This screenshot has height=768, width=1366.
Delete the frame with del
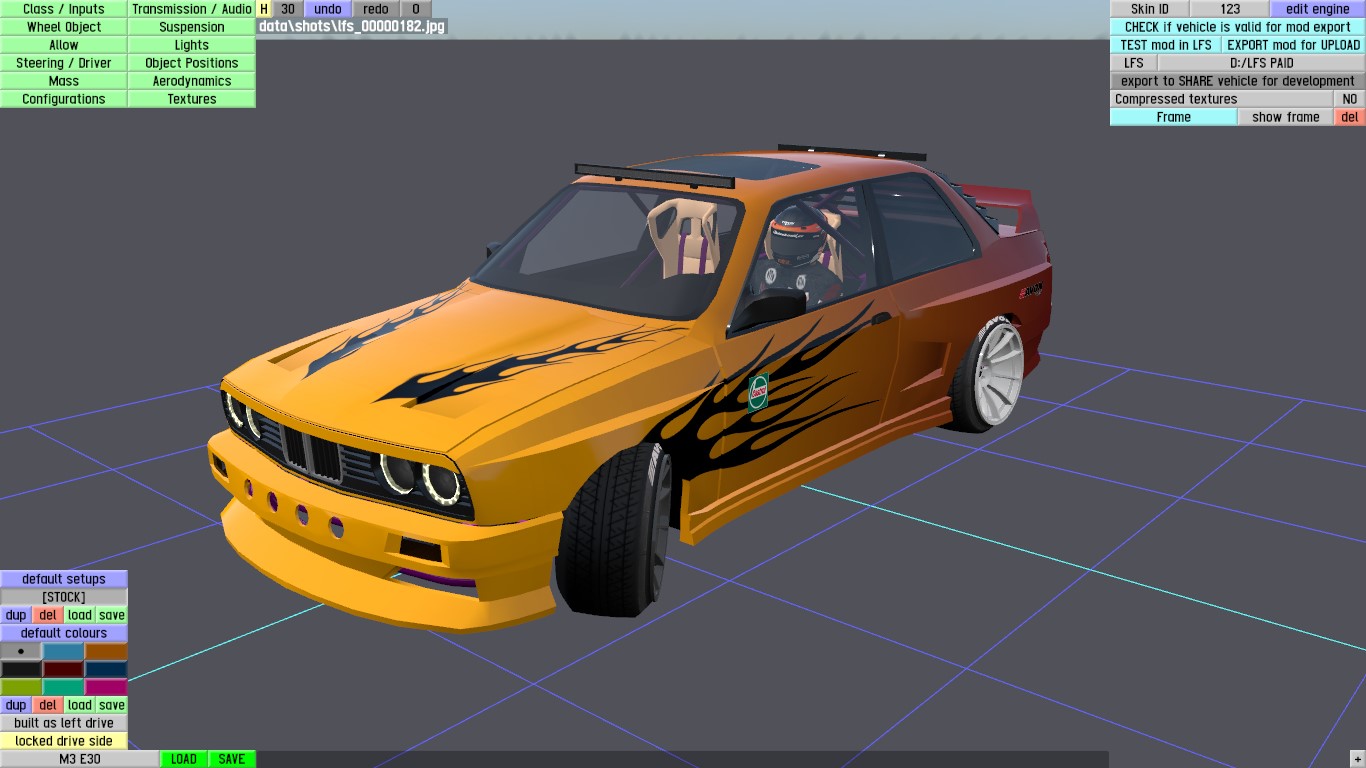pos(1350,117)
